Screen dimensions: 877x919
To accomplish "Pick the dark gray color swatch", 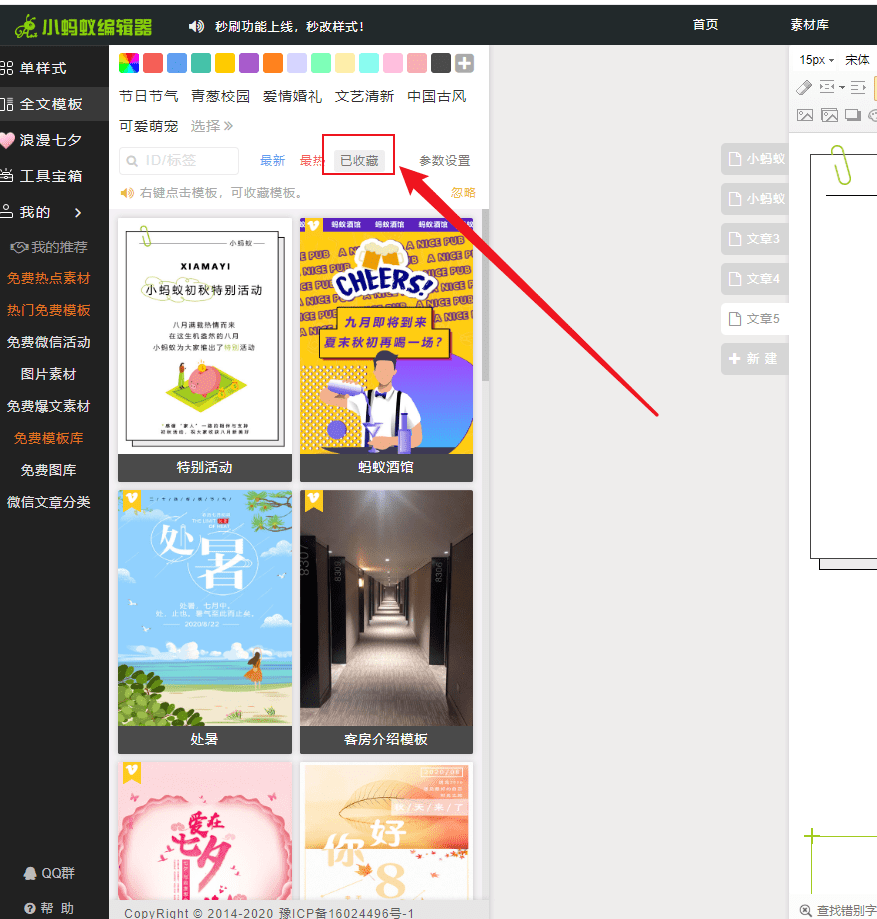I will [441, 63].
